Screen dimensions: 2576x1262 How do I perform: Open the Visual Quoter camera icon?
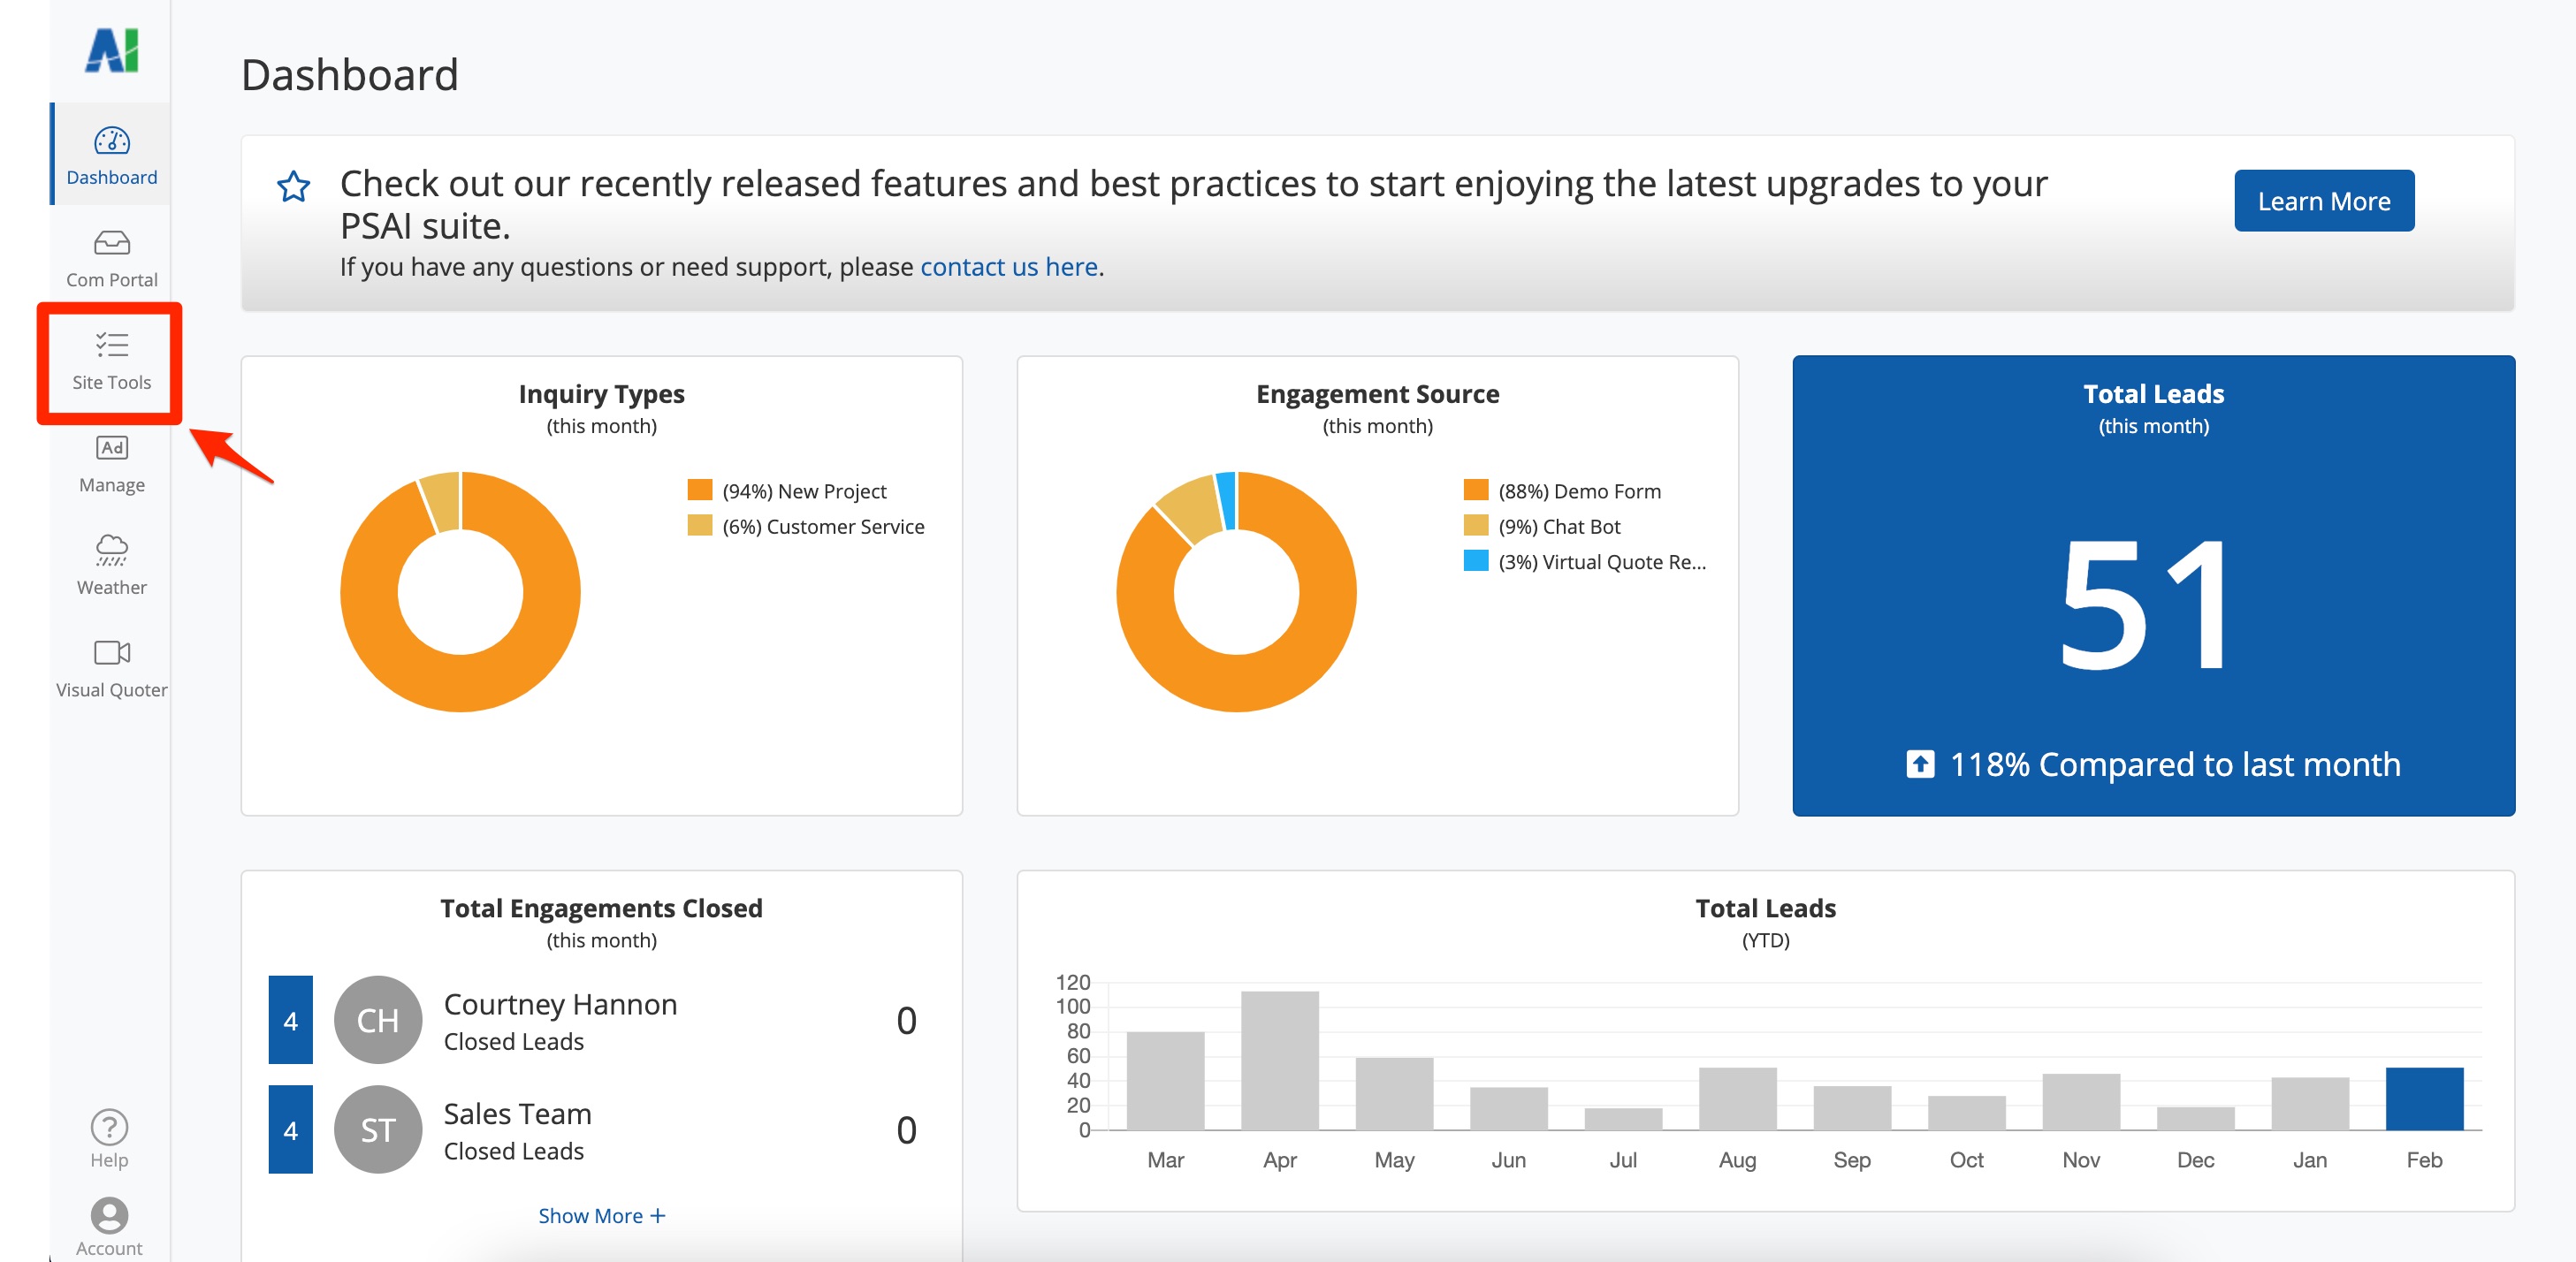111,653
